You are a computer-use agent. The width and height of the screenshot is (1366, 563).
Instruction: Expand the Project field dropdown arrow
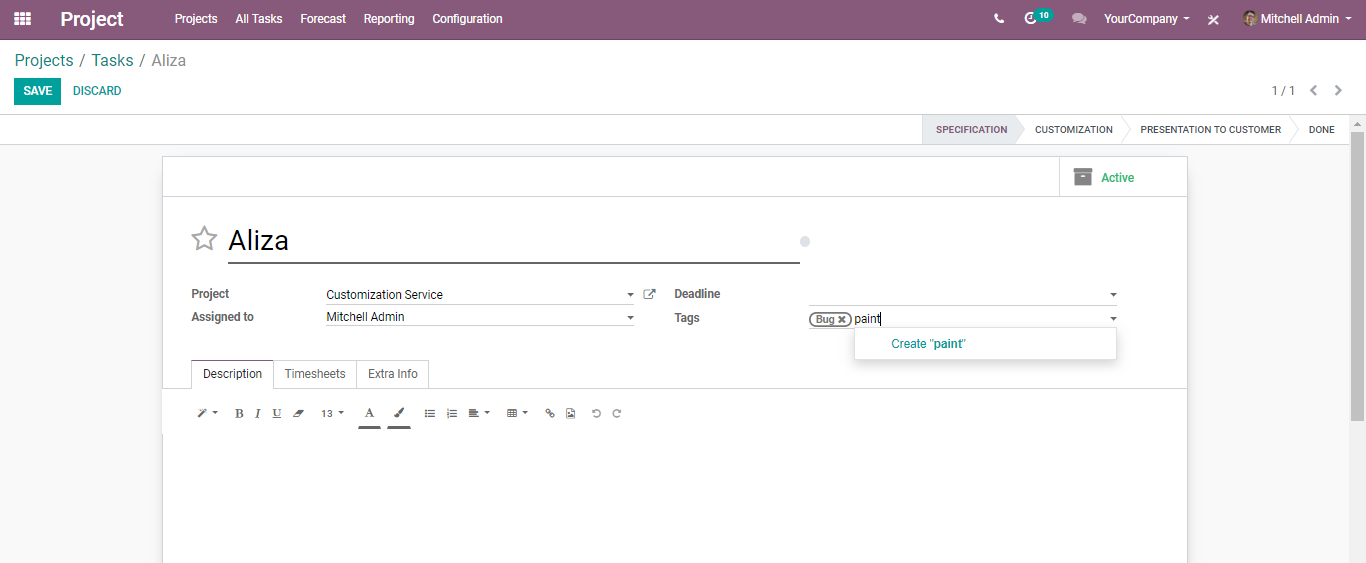tap(630, 295)
